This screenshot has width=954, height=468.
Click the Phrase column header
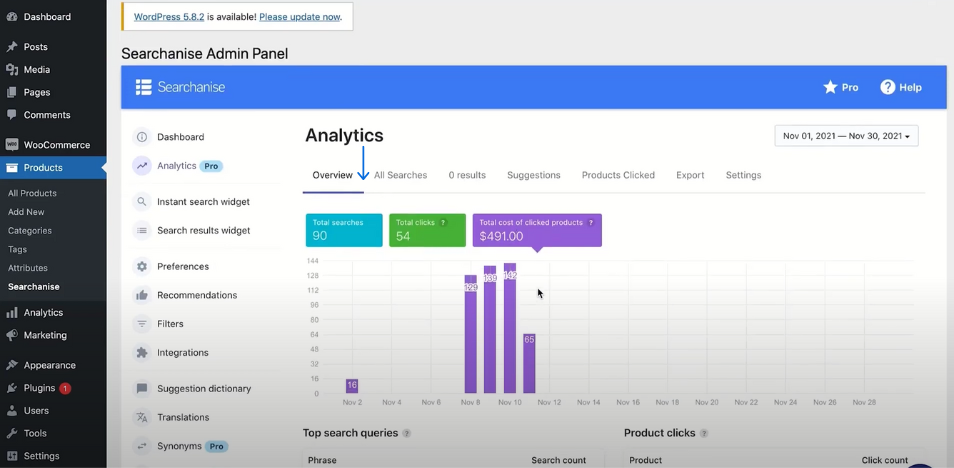coord(322,461)
